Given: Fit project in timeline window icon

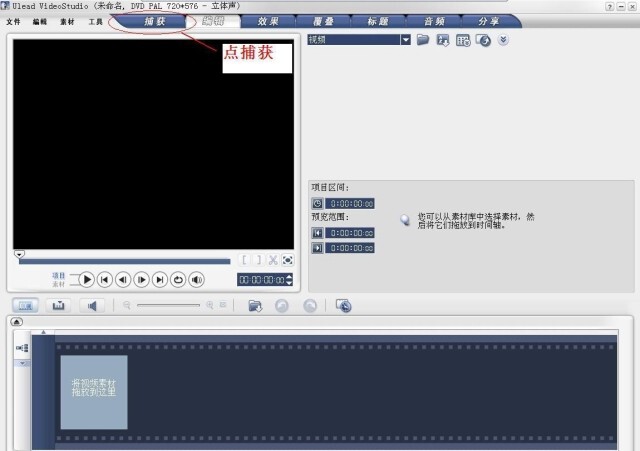Looking at the screenshot, I should pyautogui.click(x=223, y=305).
